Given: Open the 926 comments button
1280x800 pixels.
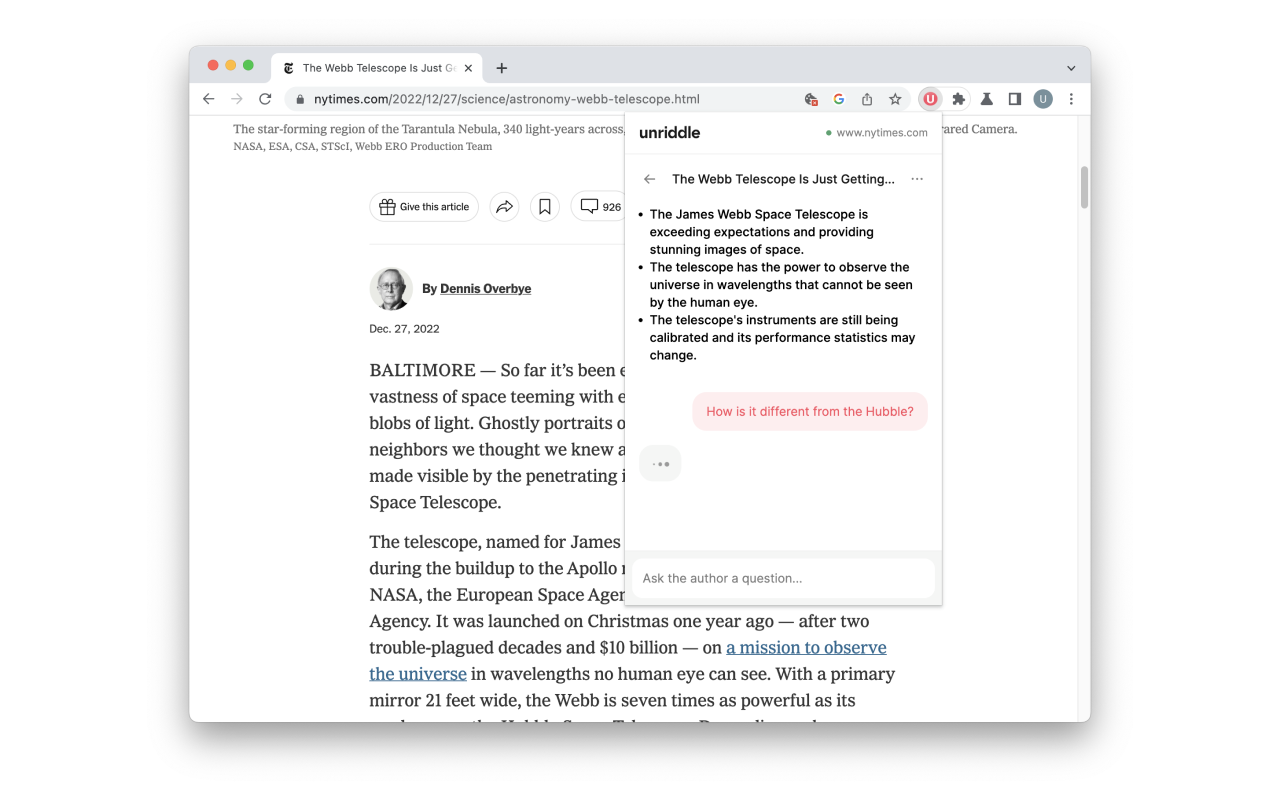Looking at the screenshot, I should (598, 207).
